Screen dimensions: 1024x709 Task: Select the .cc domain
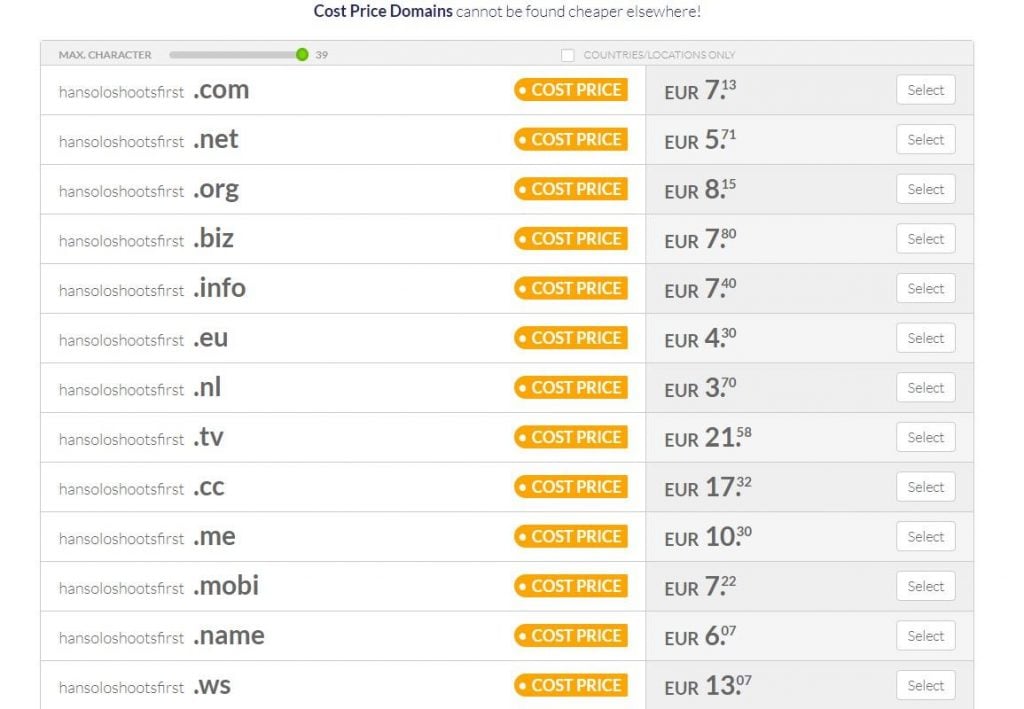click(925, 487)
